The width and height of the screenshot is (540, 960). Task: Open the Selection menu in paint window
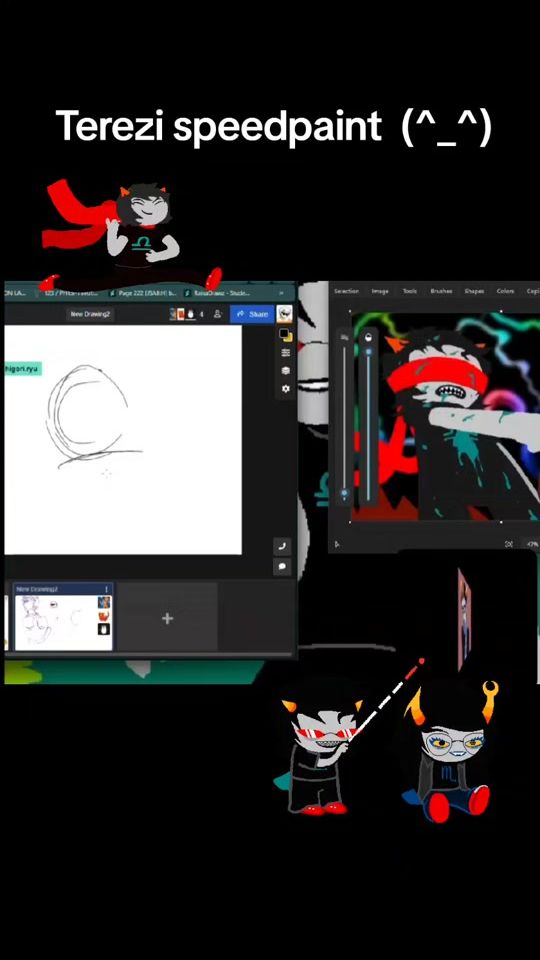coord(347,291)
